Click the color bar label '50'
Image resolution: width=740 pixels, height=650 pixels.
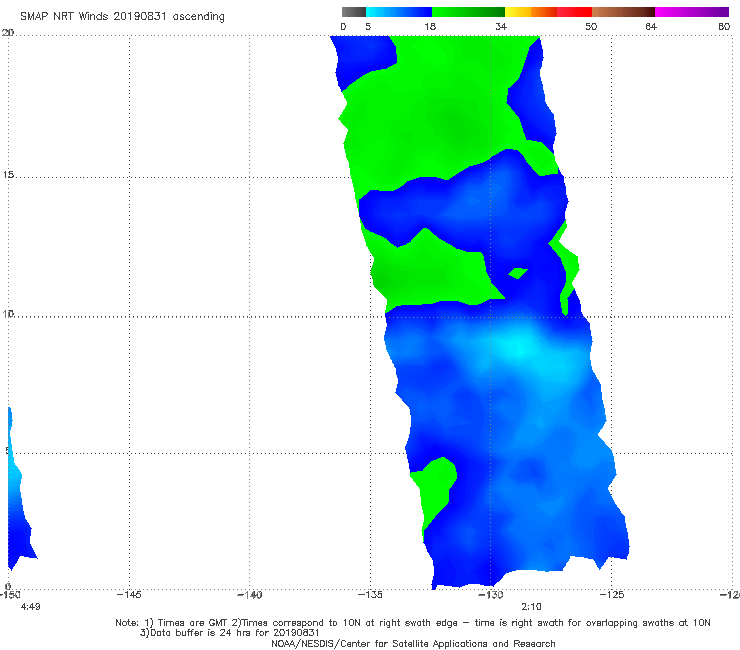coord(591,26)
